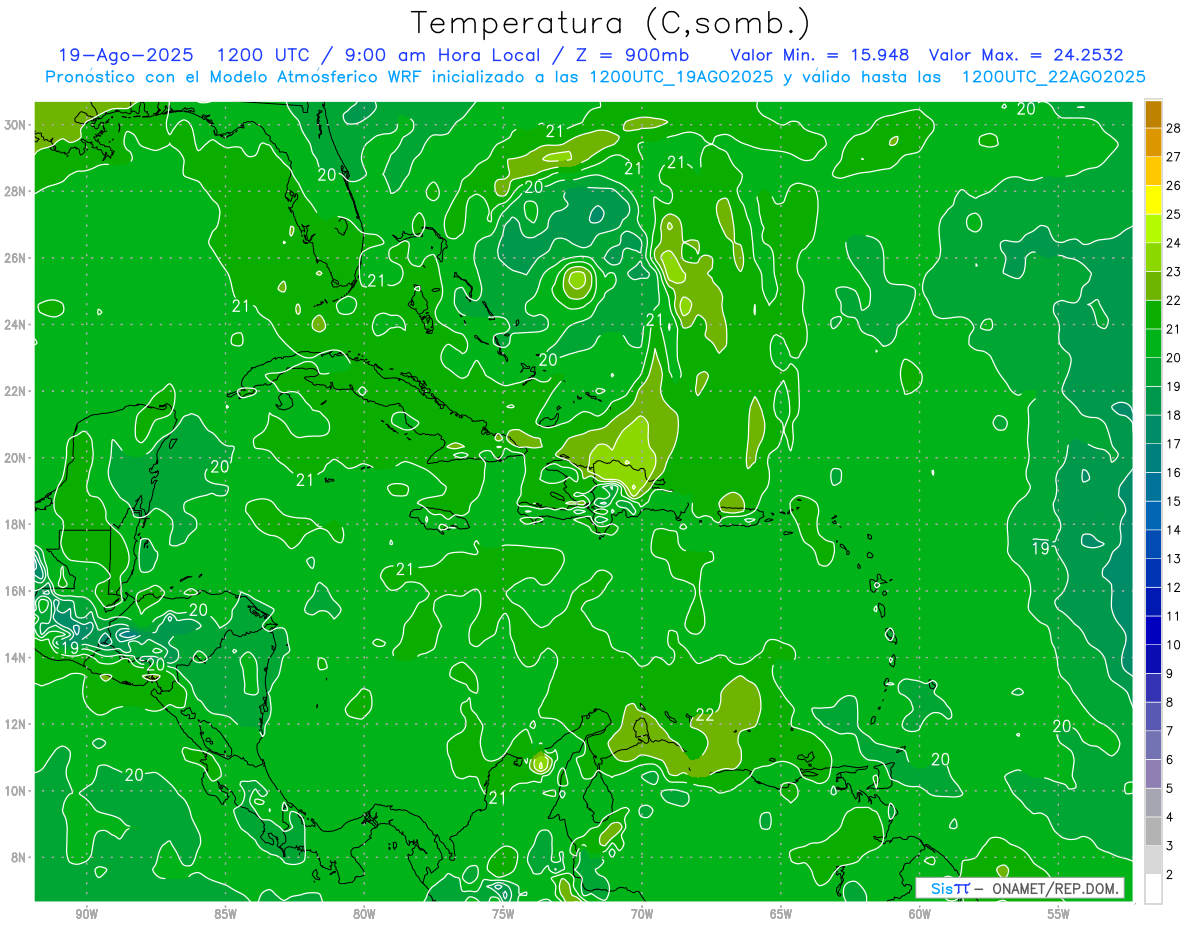Click the "30N" latitude axis label
This screenshot has height=927, width=1200.
coord(17,125)
